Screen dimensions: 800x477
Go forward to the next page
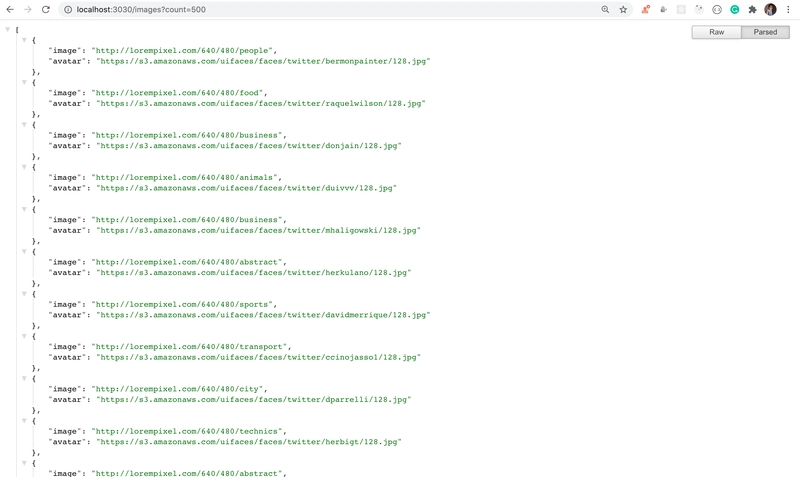pyautogui.click(x=28, y=9)
